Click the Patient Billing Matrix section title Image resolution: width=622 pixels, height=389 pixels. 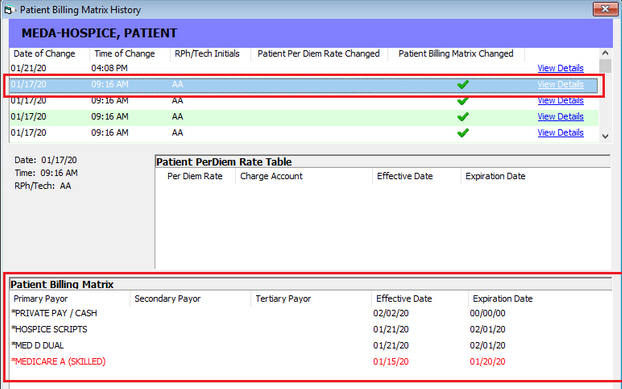[x=62, y=284]
